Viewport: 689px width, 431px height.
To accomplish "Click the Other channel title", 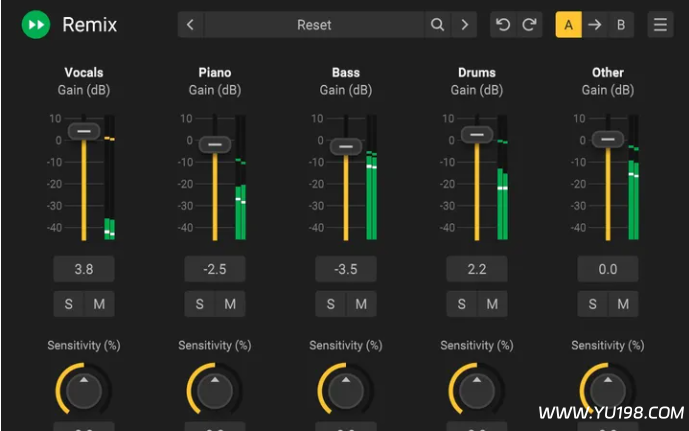I will pyautogui.click(x=608, y=72).
